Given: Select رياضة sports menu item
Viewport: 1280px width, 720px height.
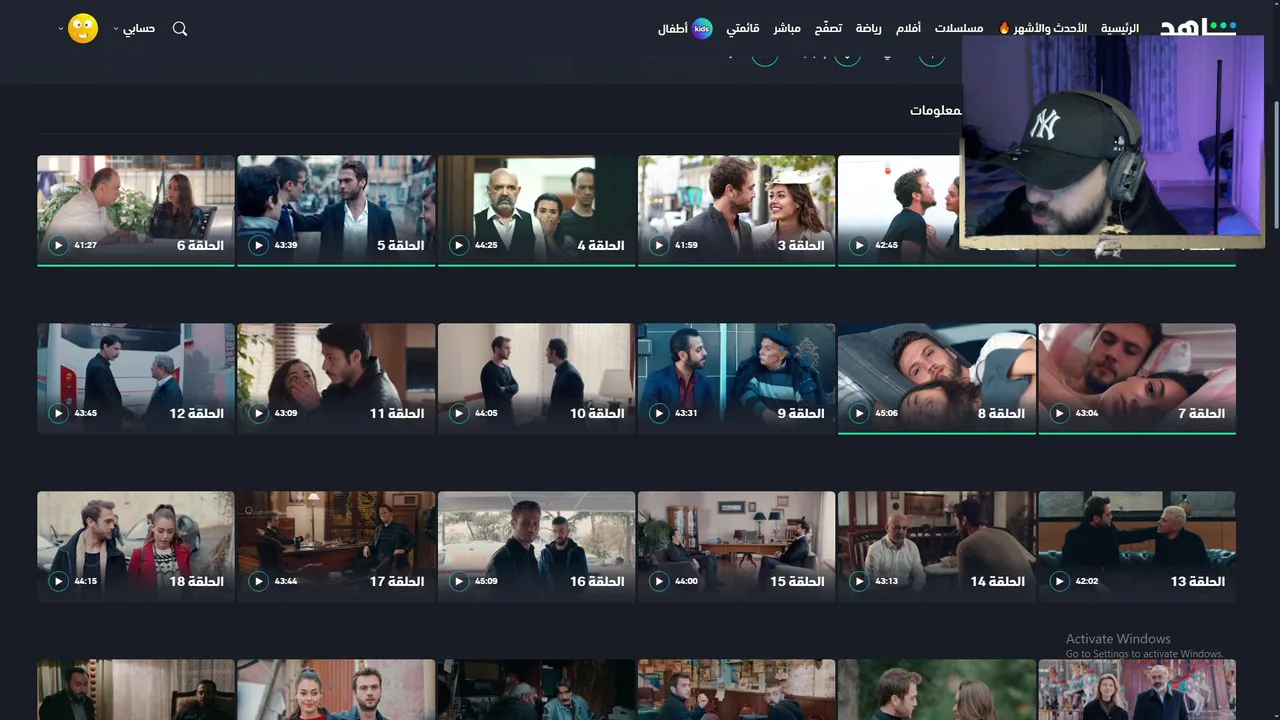Looking at the screenshot, I should pos(869,28).
